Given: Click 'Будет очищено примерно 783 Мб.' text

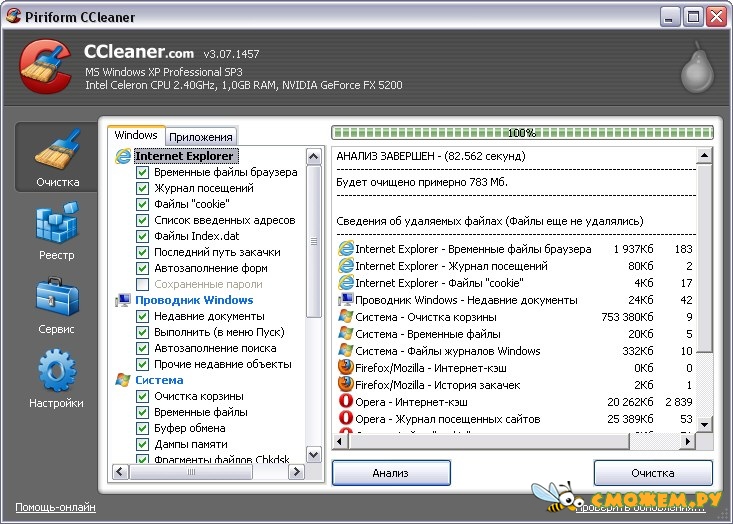Looking at the screenshot, I should 422,182.
